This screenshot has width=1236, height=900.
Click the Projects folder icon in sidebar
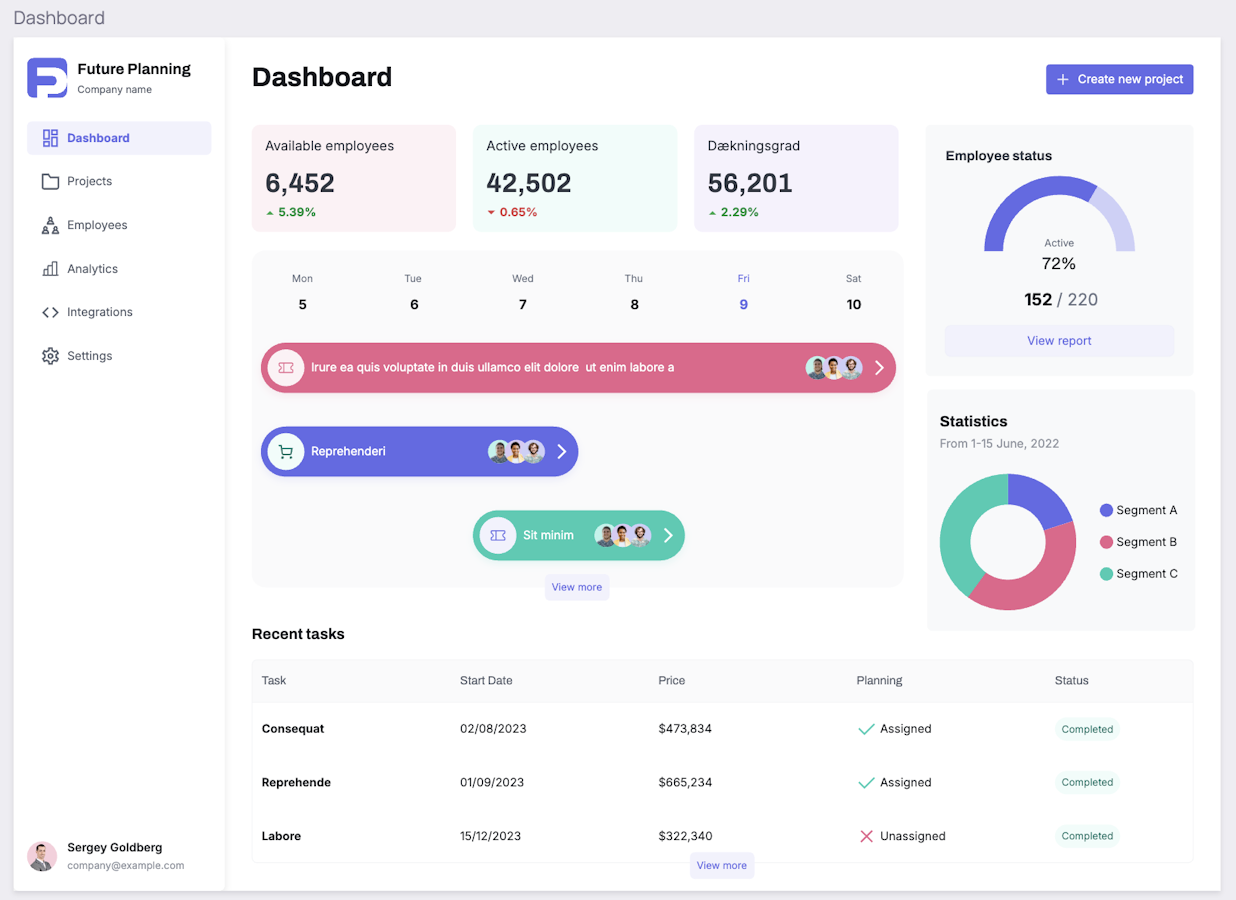coord(50,181)
